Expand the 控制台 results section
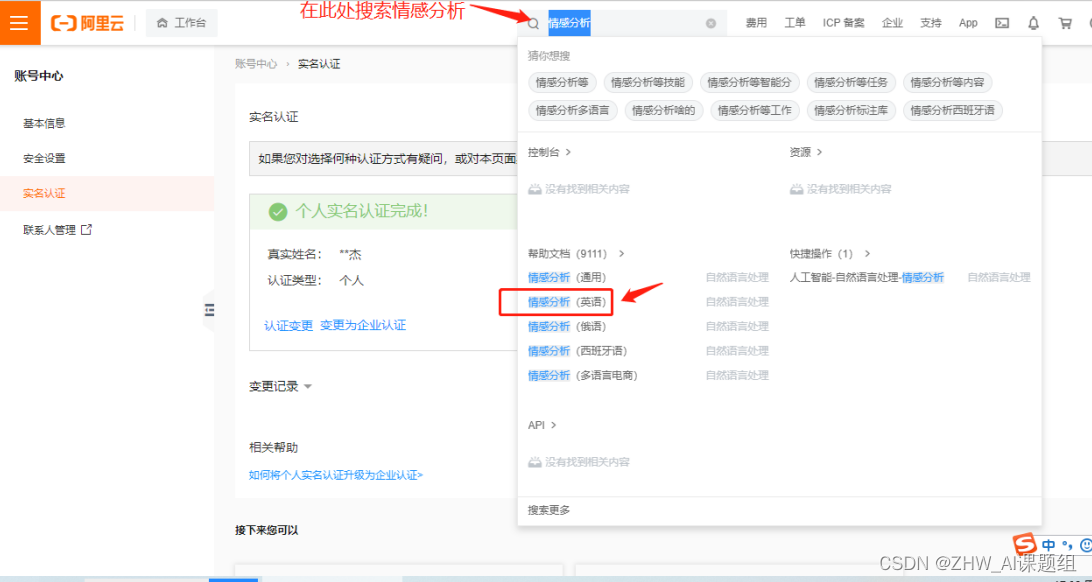 click(x=549, y=152)
